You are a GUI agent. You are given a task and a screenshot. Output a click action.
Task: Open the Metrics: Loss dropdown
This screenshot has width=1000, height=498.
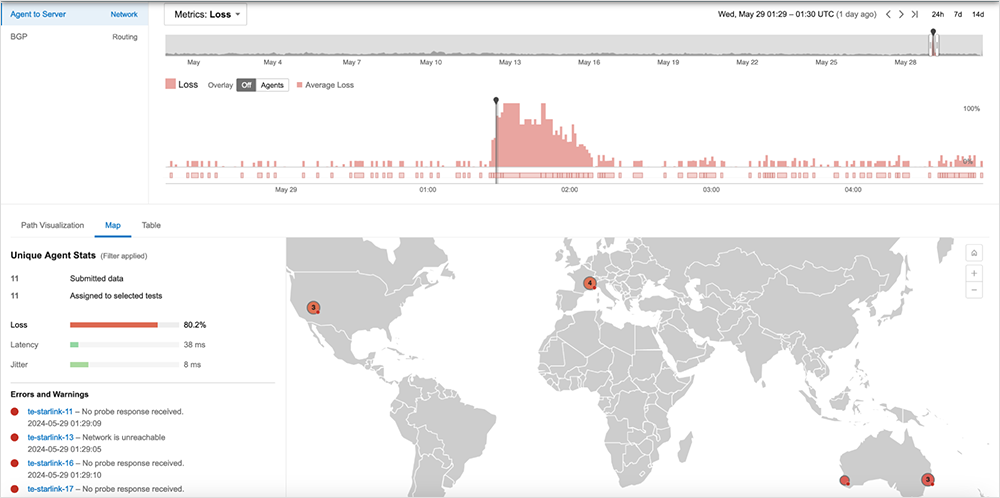(x=205, y=14)
